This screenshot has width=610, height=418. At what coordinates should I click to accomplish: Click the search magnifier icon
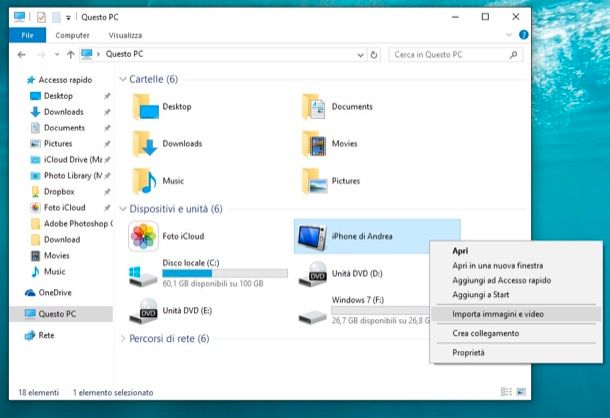[x=514, y=54]
